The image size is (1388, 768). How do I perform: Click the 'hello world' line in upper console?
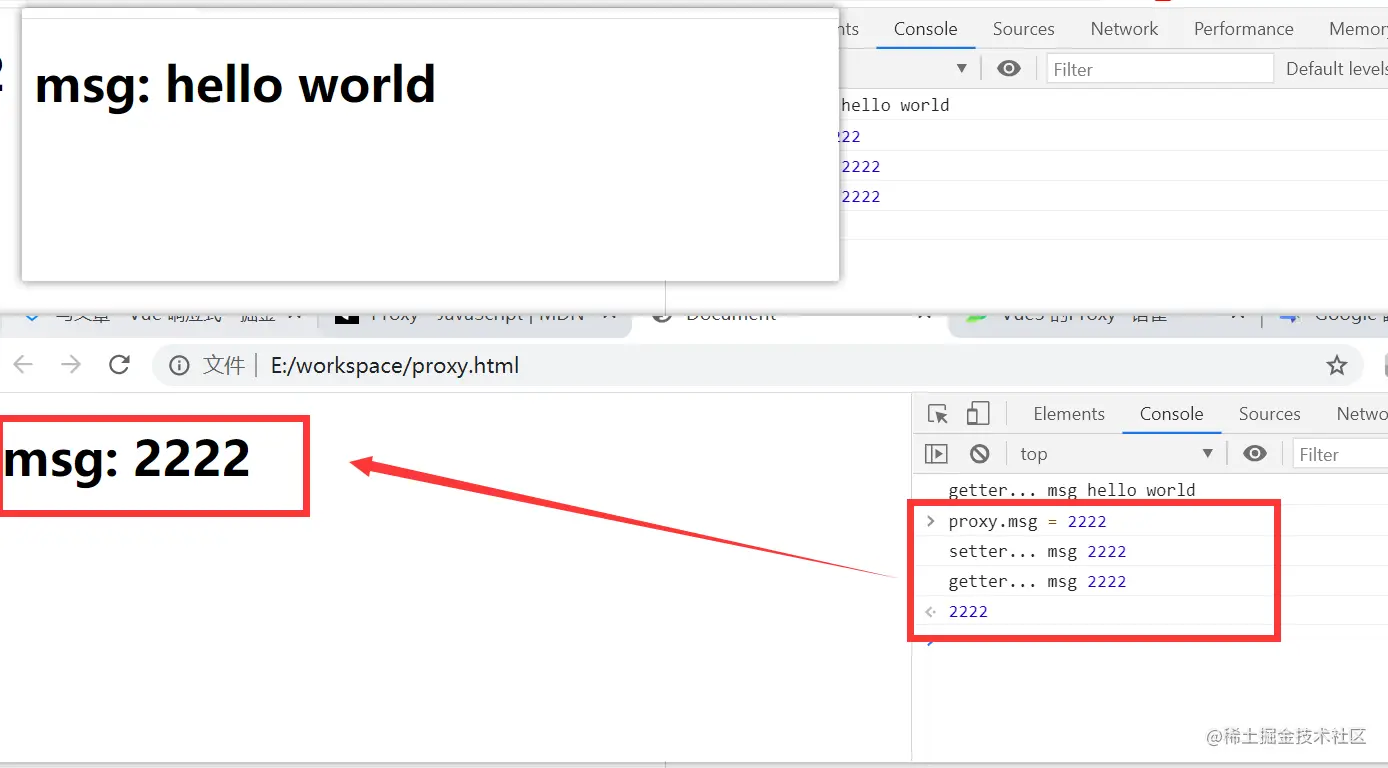click(895, 105)
